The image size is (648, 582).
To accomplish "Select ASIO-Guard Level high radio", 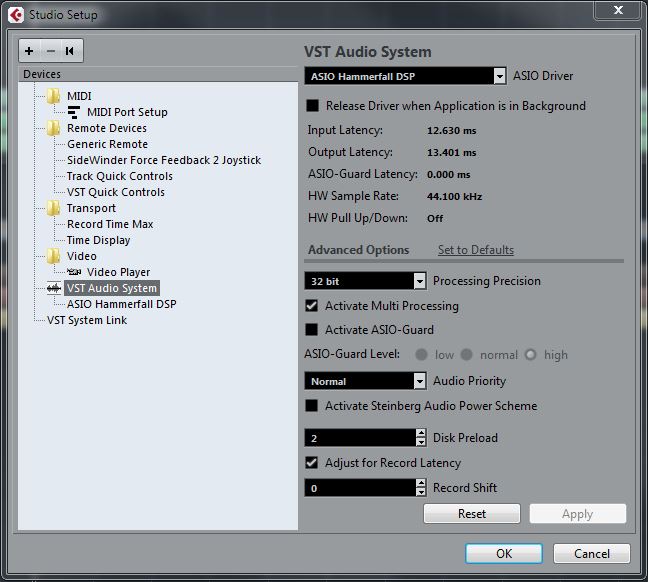I will (x=531, y=355).
